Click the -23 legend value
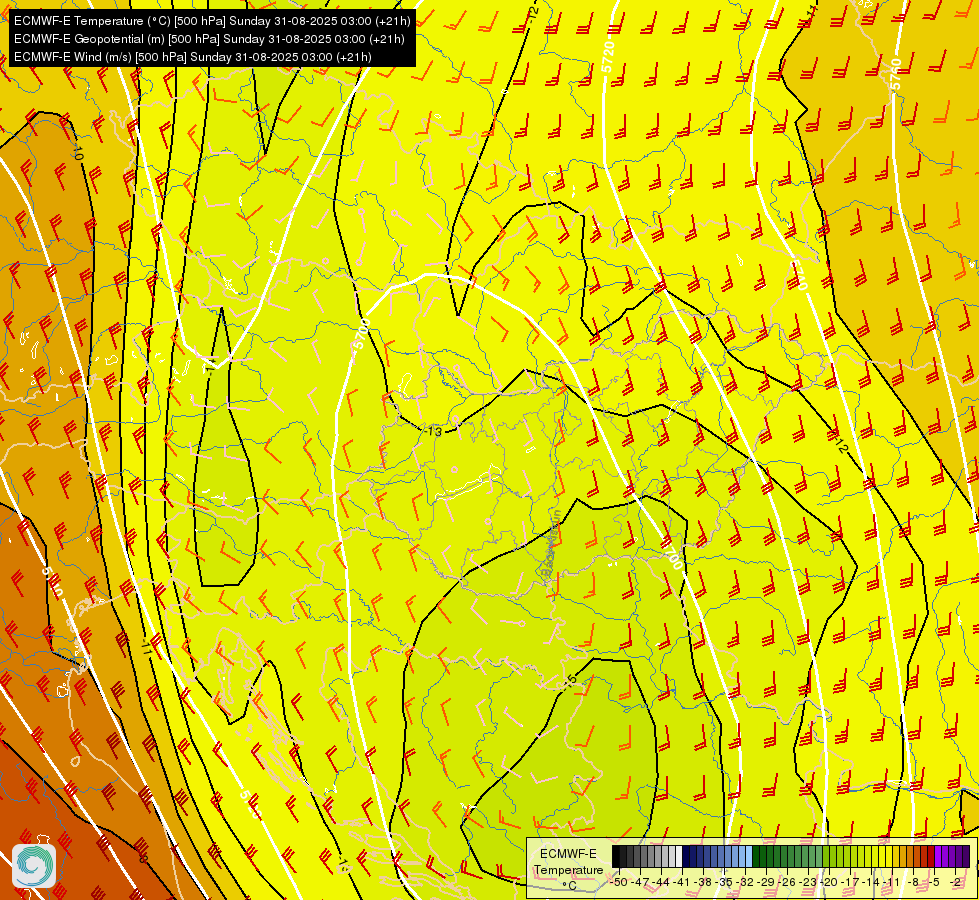The width and height of the screenshot is (979, 900). coord(809,882)
